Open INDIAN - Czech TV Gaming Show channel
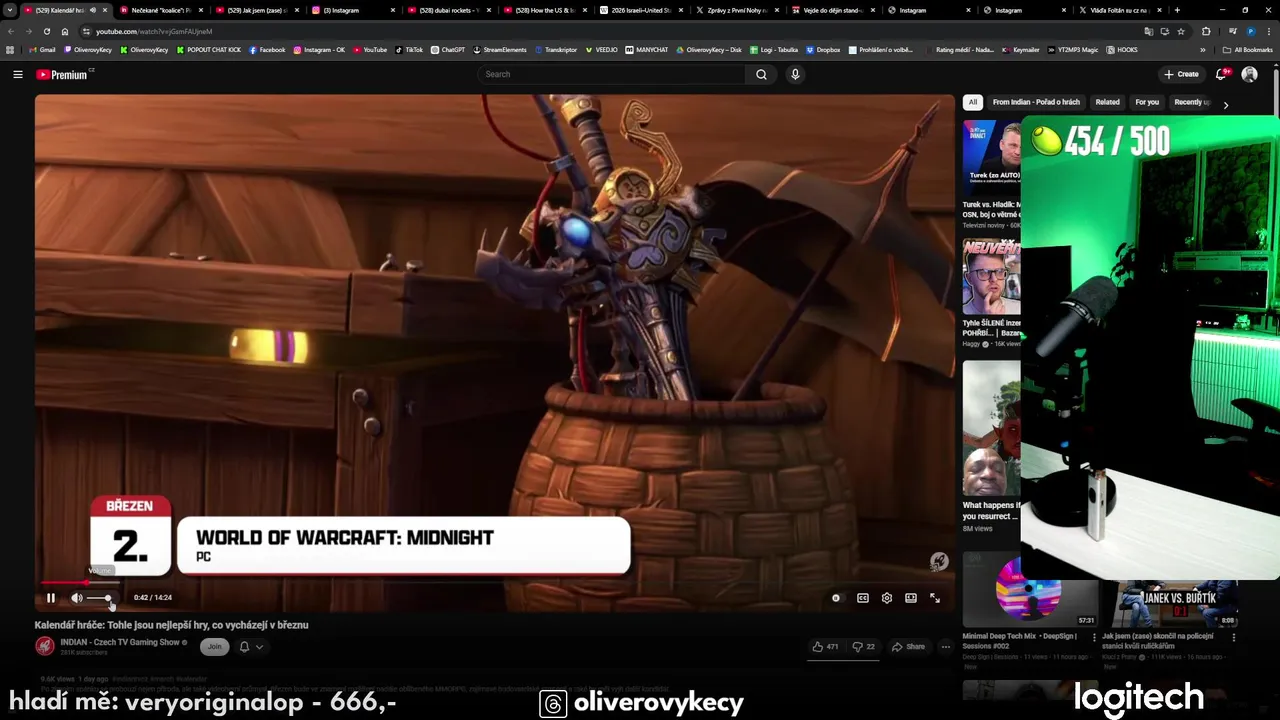Image resolution: width=1280 pixels, height=720 pixels. point(120,642)
